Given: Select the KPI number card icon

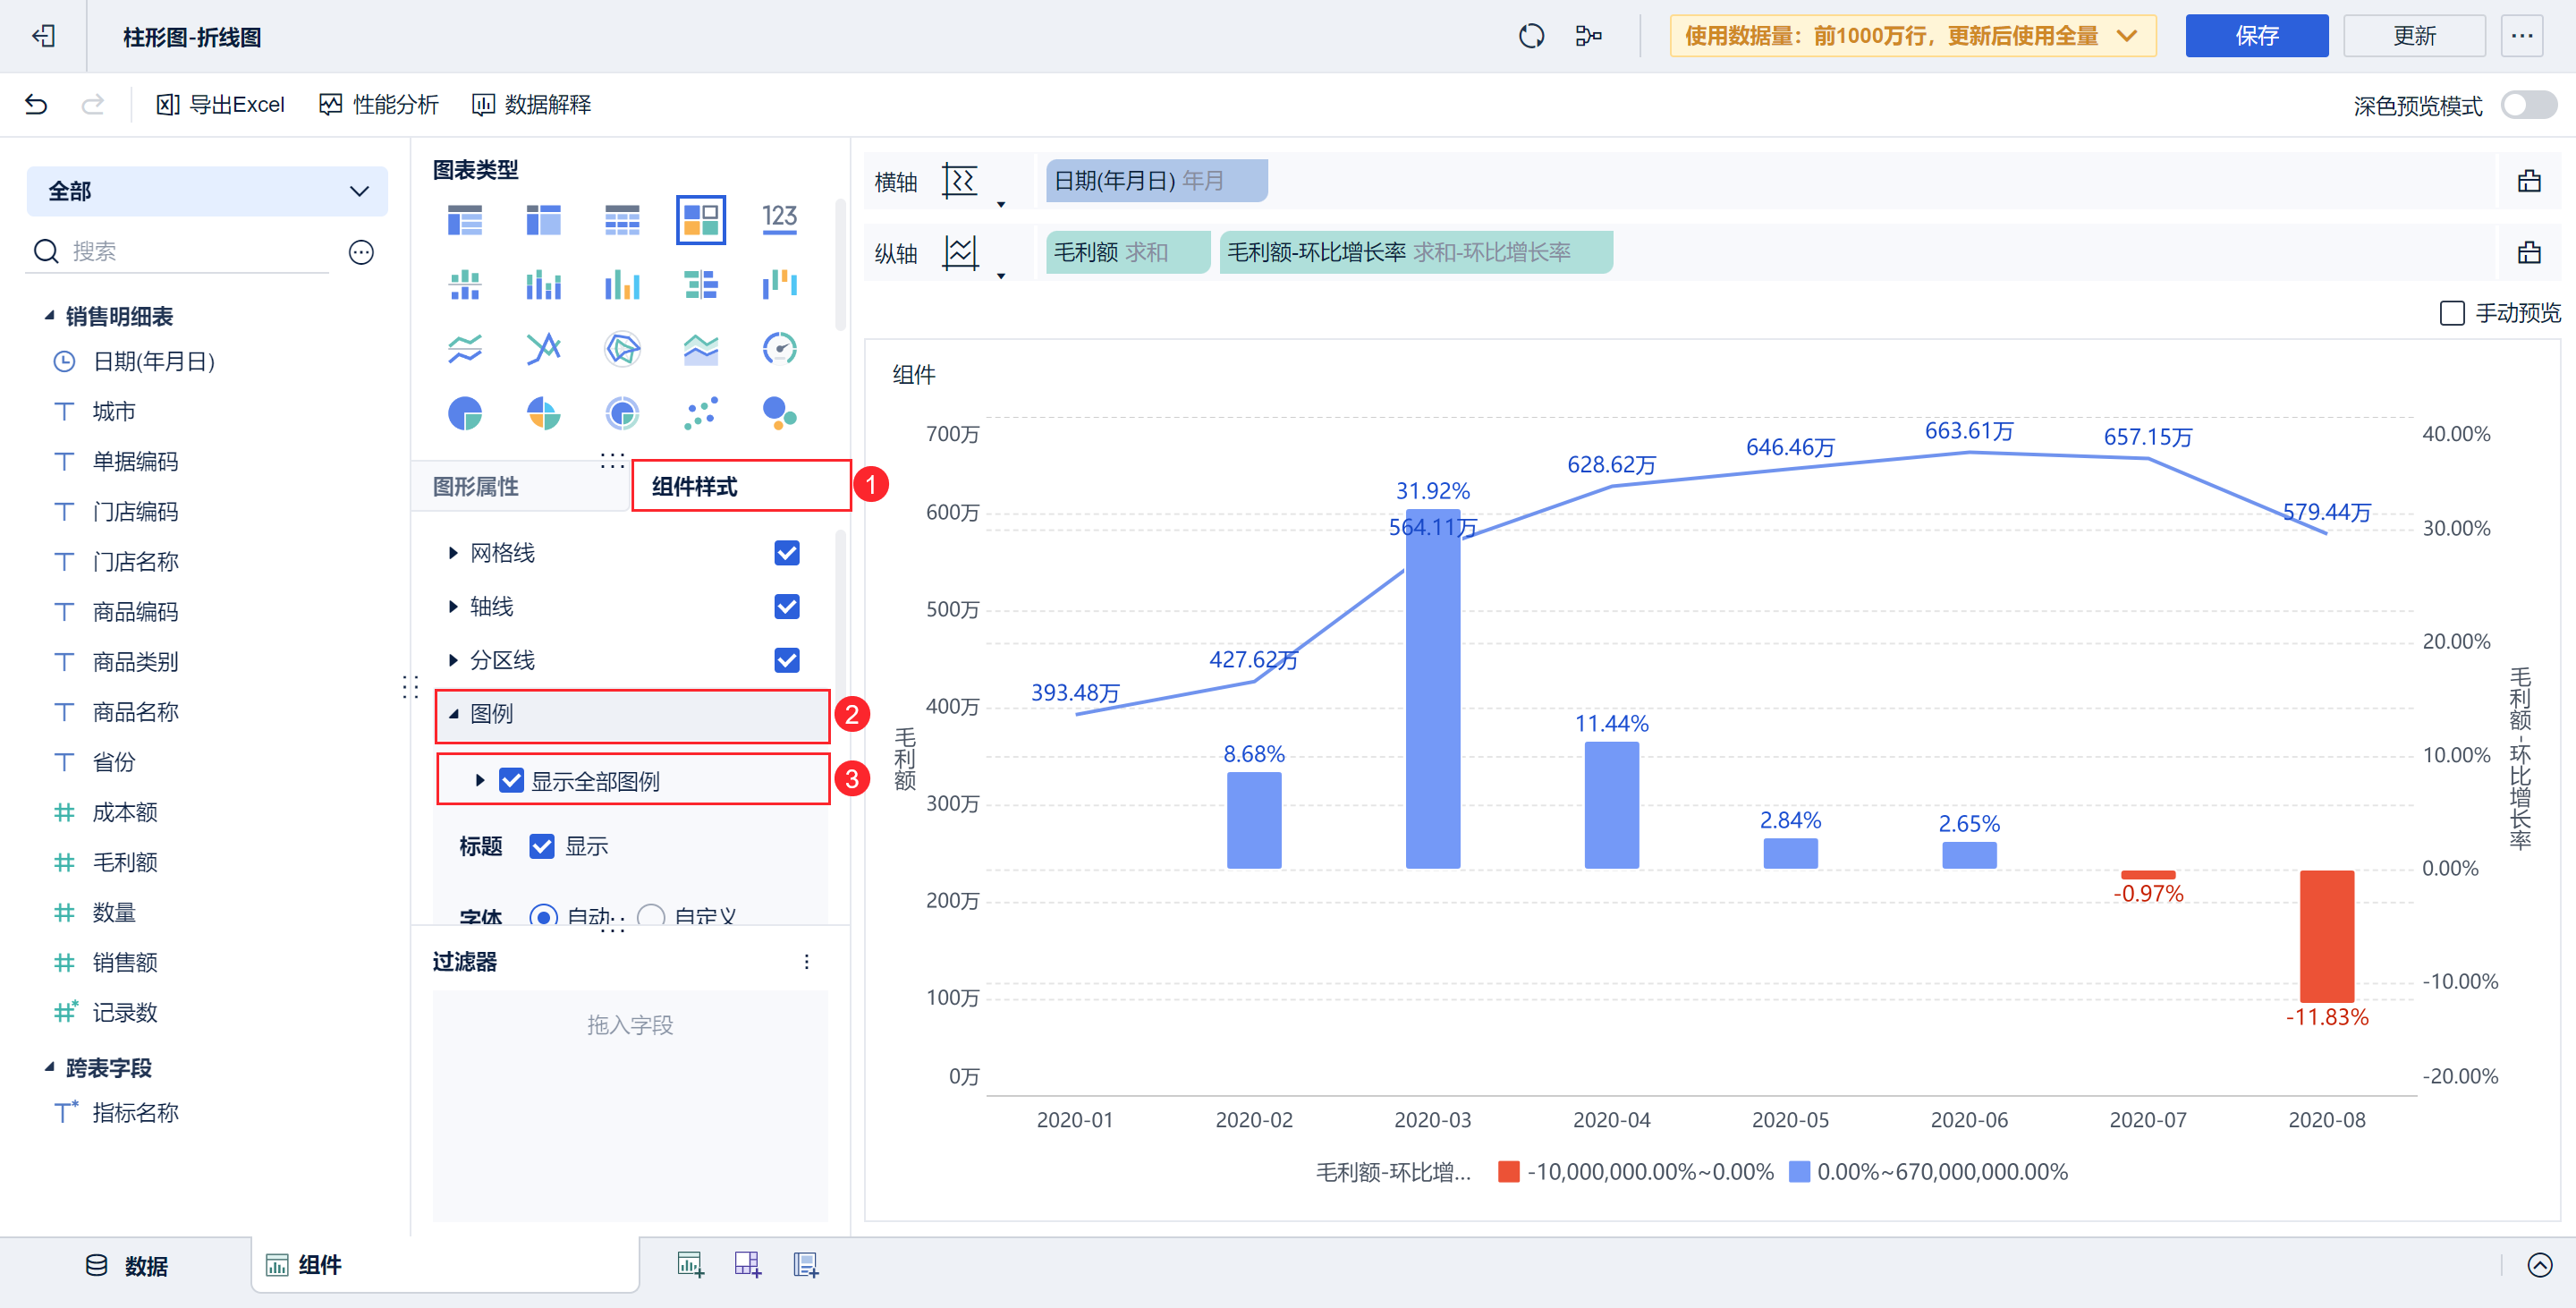Looking at the screenshot, I should (x=779, y=220).
